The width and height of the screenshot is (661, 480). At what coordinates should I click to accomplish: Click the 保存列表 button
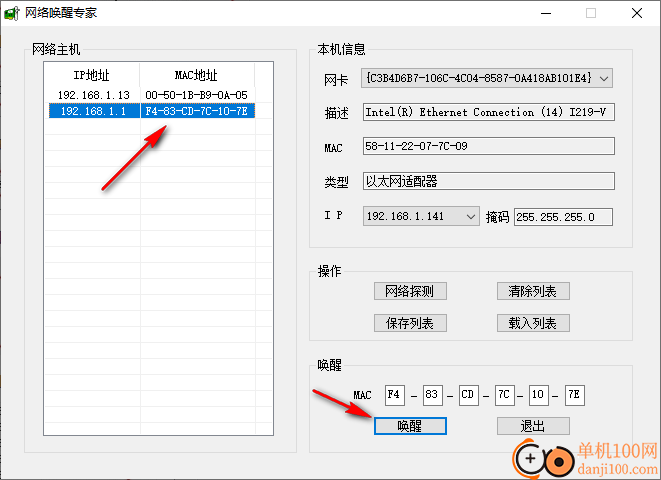pyautogui.click(x=410, y=323)
